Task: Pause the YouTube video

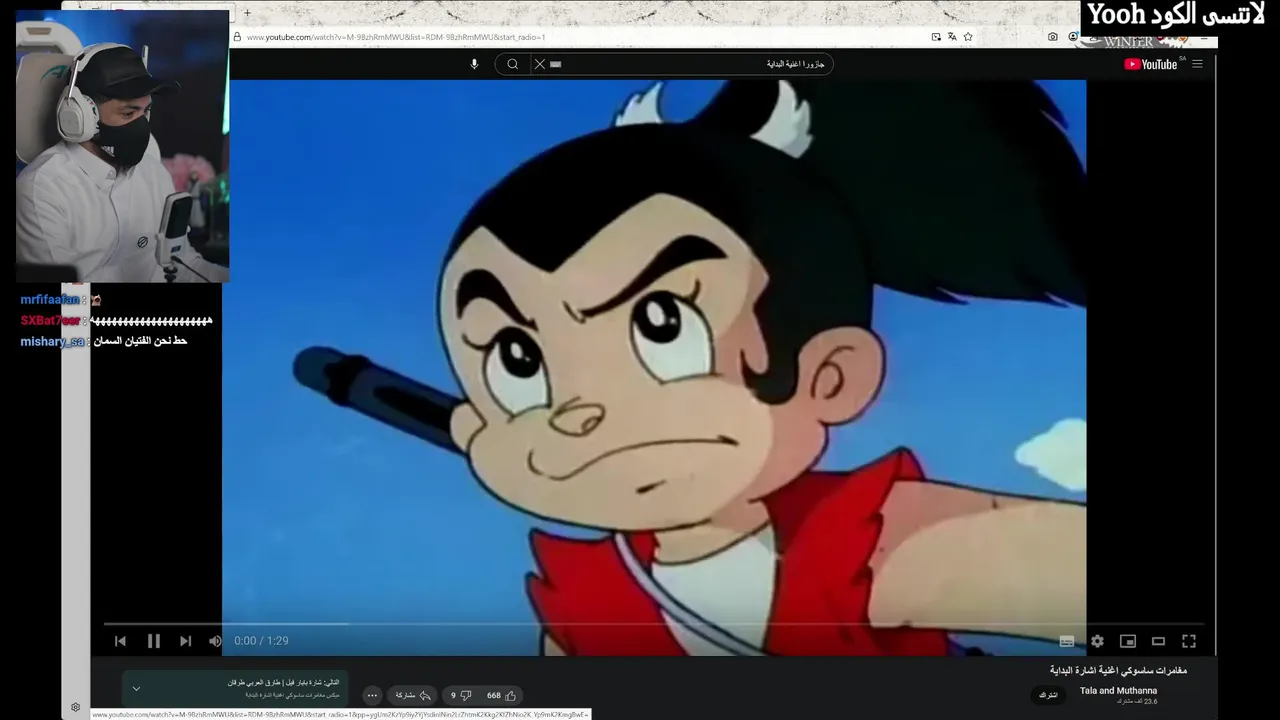Action: click(153, 641)
